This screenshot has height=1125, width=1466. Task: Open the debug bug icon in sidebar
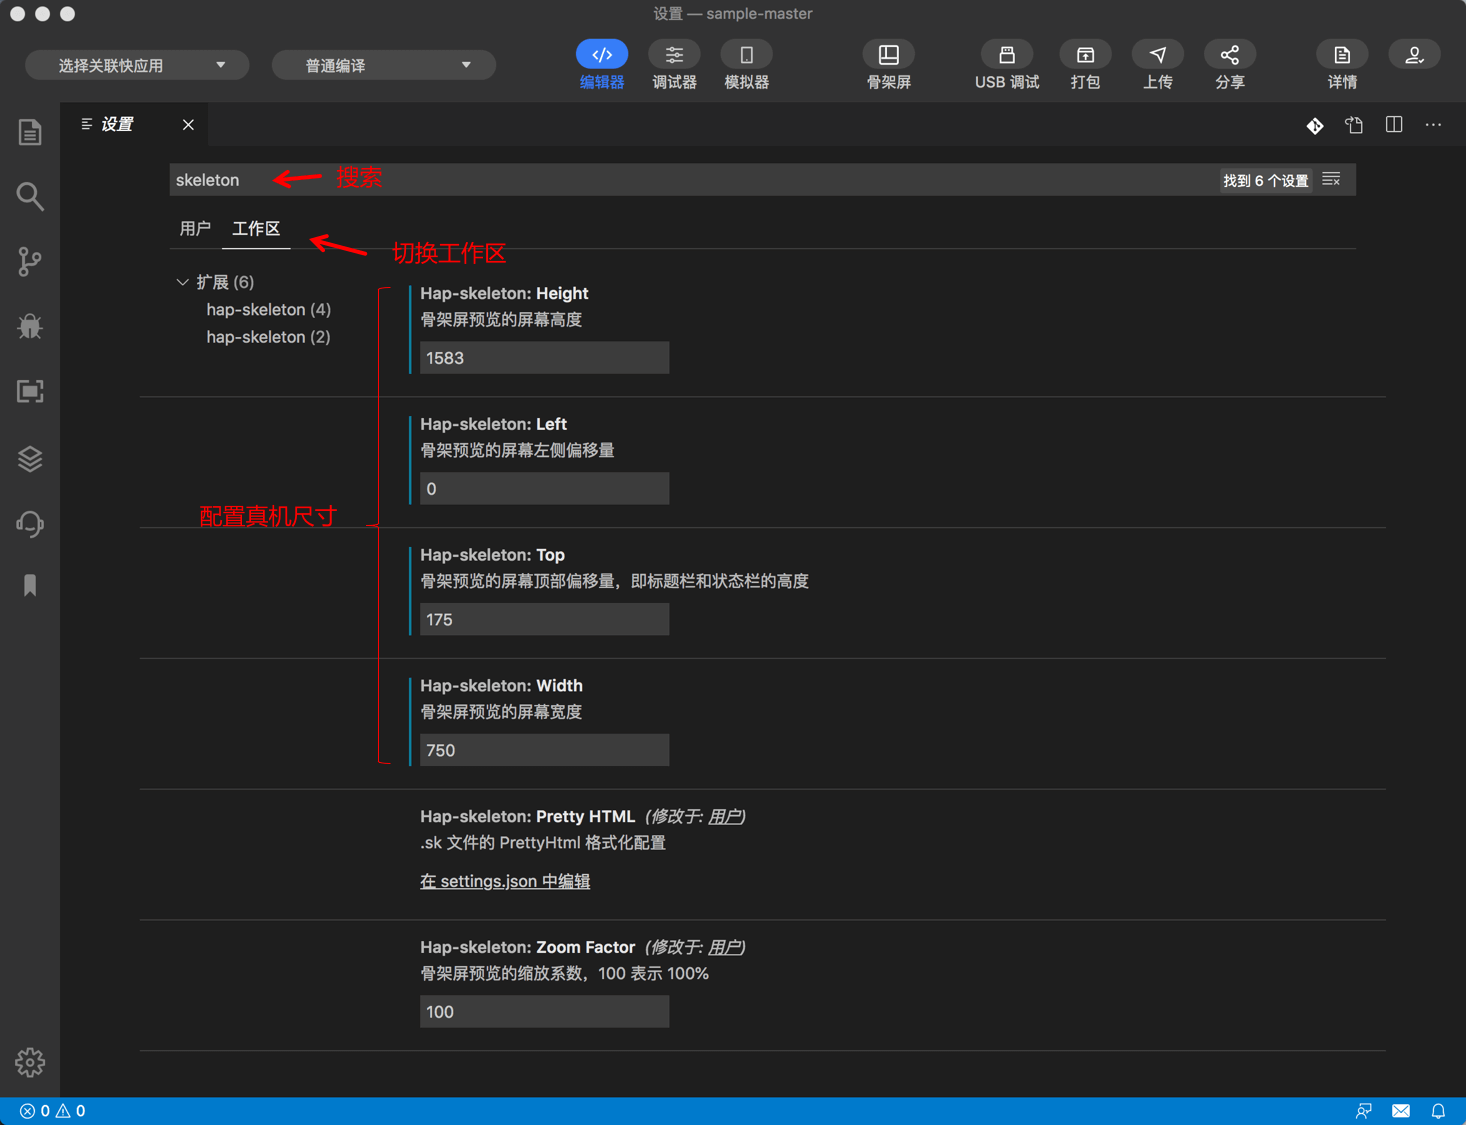30,326
